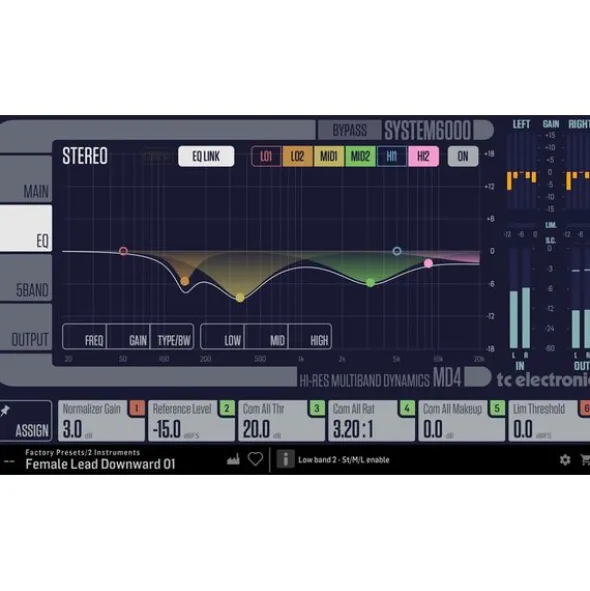Image resolution: width=590 pixels, height=591 pixels.
Task: Favorite the preset with heart icon
Action: pyautogui.click(x=255, y=459)
